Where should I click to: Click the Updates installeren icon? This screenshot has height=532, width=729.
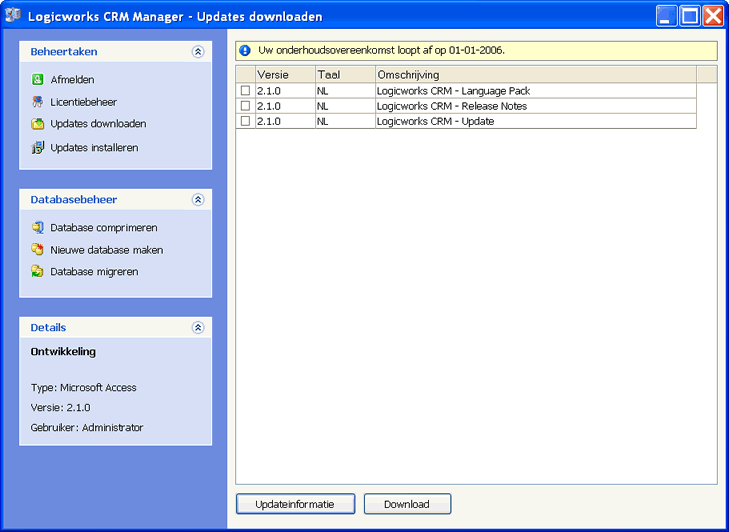coord(38,148)
